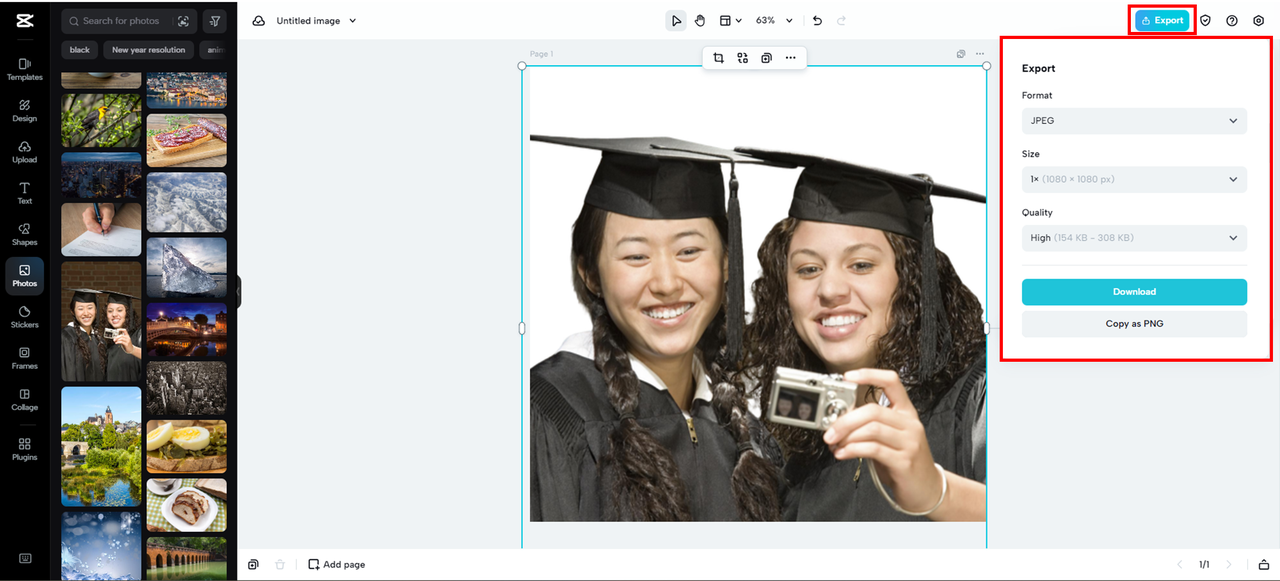Open the layout view dropdown
The width and height of the screenshot is (1280, 581).
point(731,21)
